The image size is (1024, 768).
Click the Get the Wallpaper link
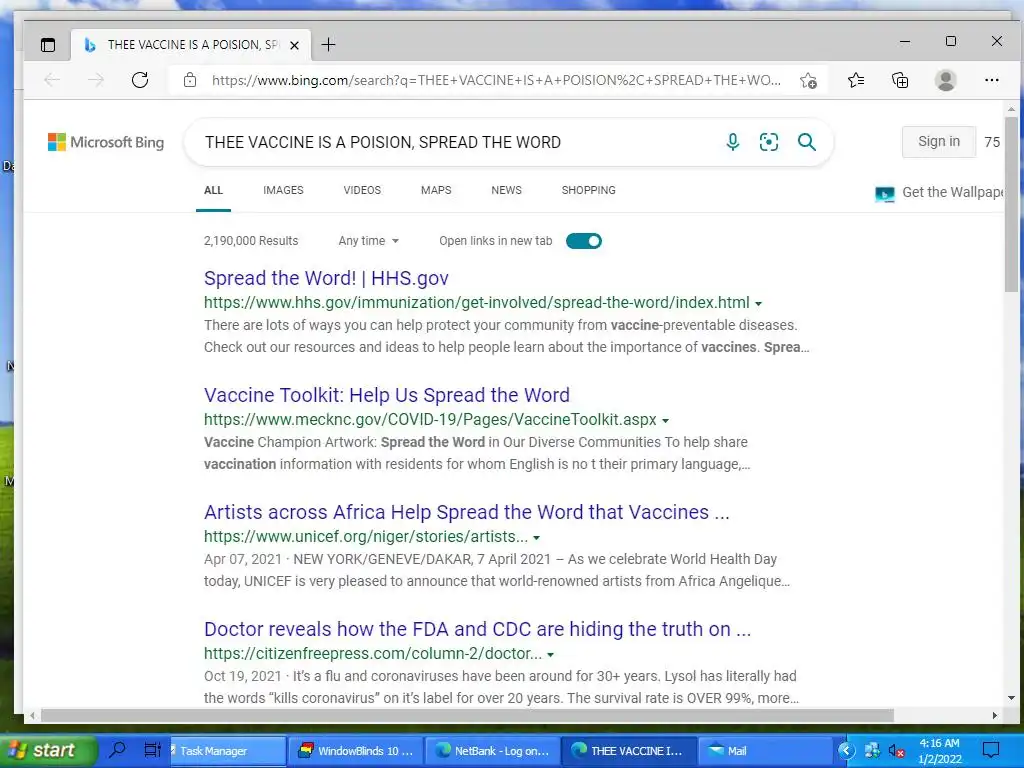click(x=939, y=193)
